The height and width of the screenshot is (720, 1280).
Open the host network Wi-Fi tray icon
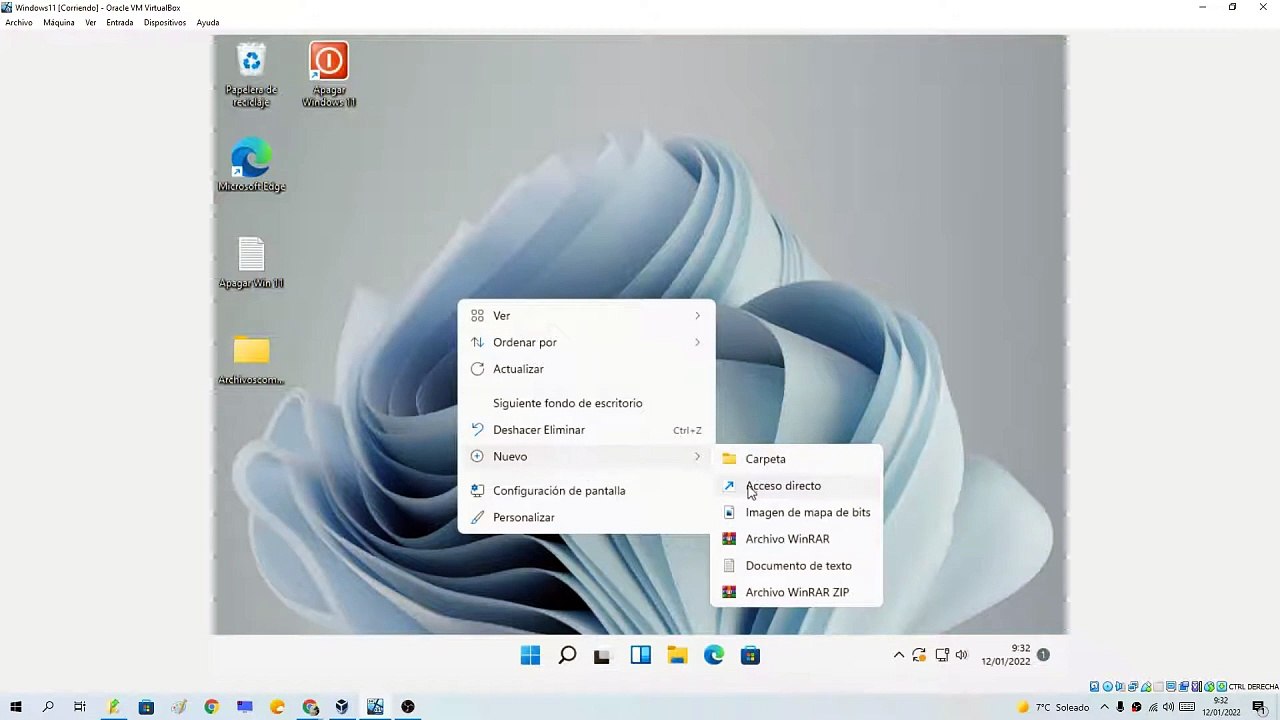pos(1153,707)
